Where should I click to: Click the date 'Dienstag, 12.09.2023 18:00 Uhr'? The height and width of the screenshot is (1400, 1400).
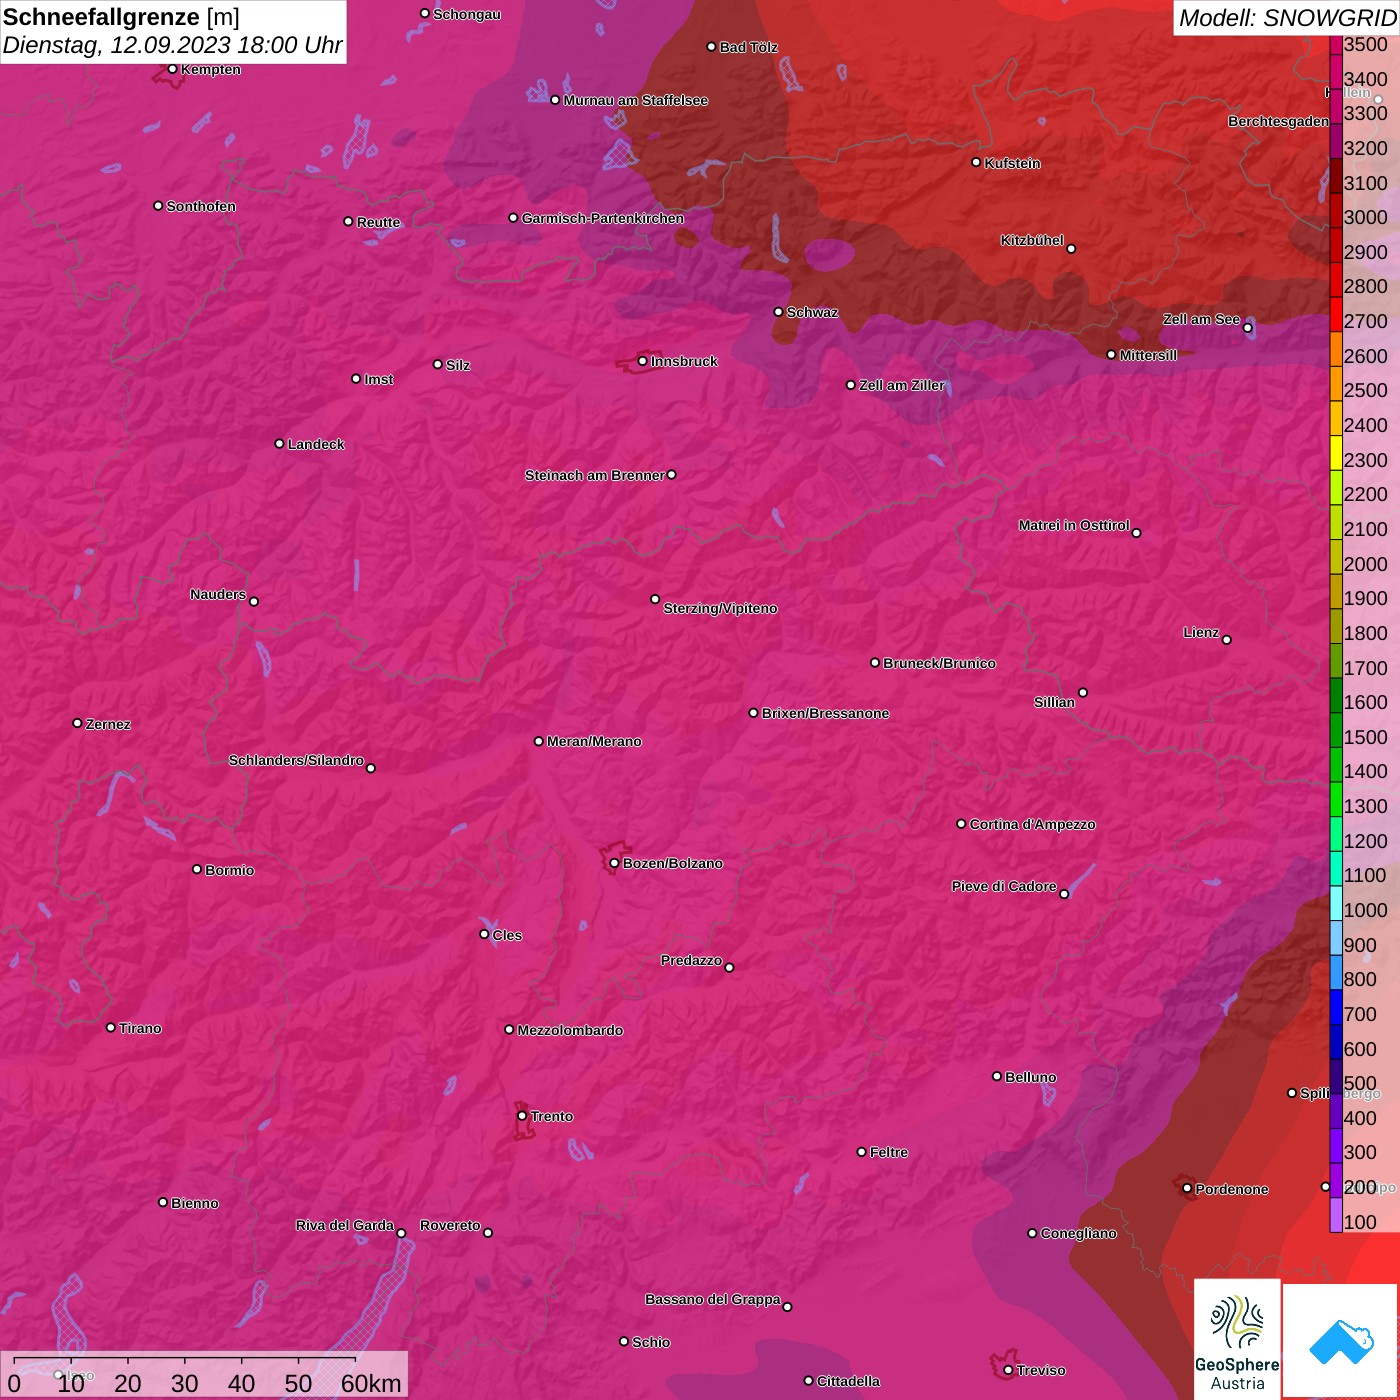pos(173,45)
